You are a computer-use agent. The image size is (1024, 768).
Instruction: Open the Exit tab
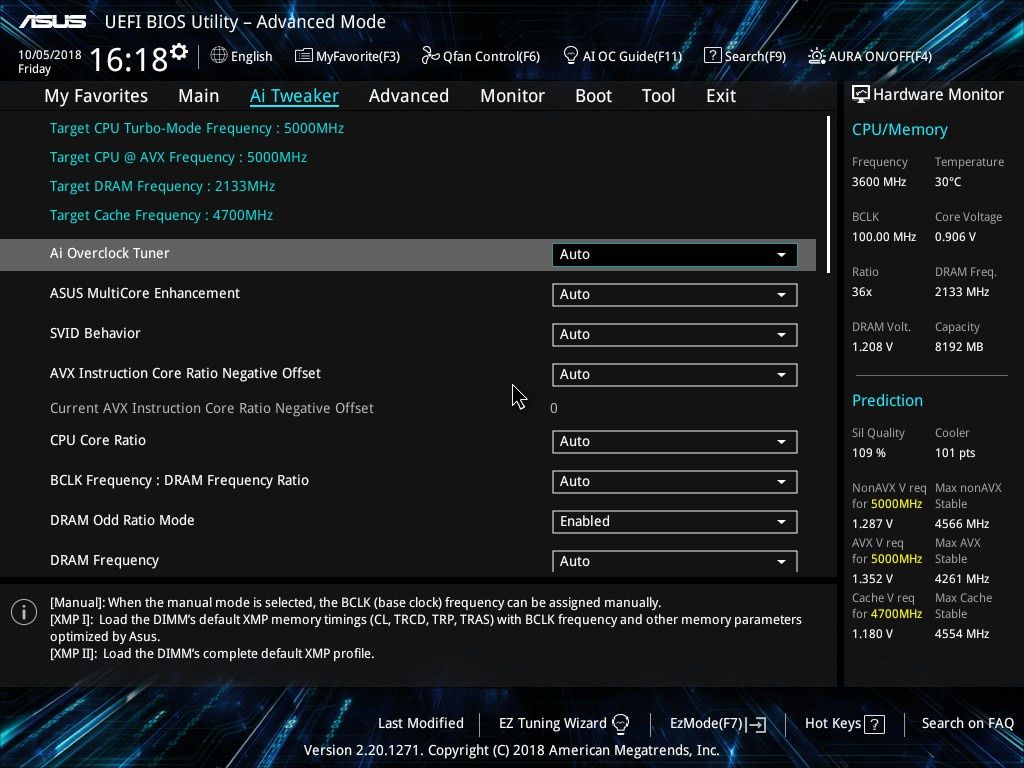click(721, 96)
